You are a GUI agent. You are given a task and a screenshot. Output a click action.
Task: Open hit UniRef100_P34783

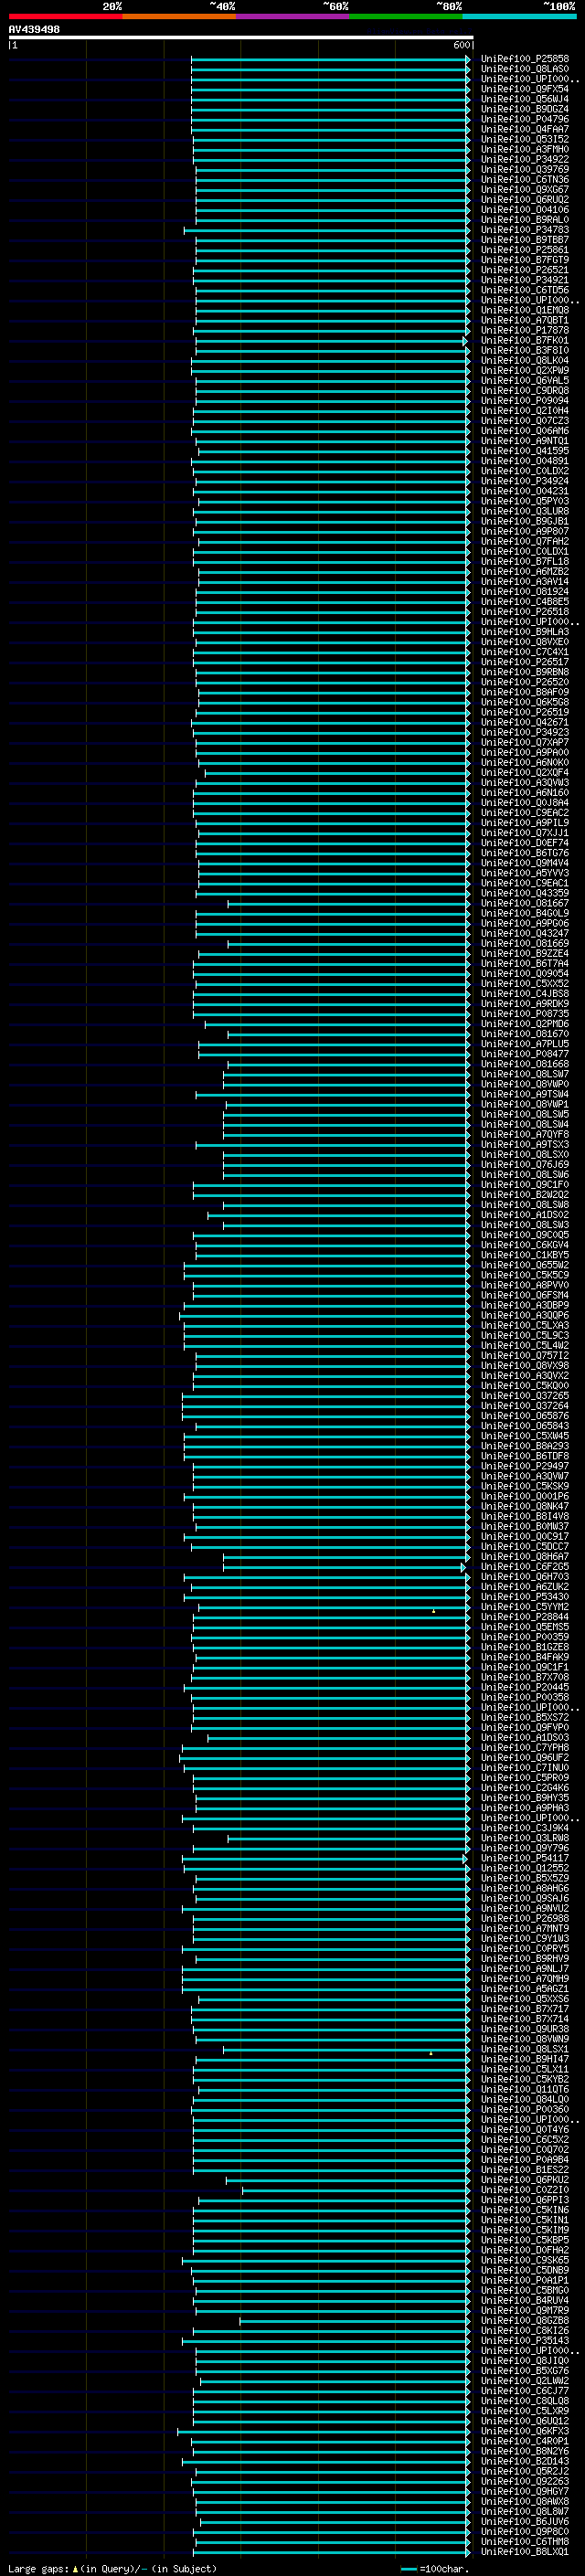[524, 229]
